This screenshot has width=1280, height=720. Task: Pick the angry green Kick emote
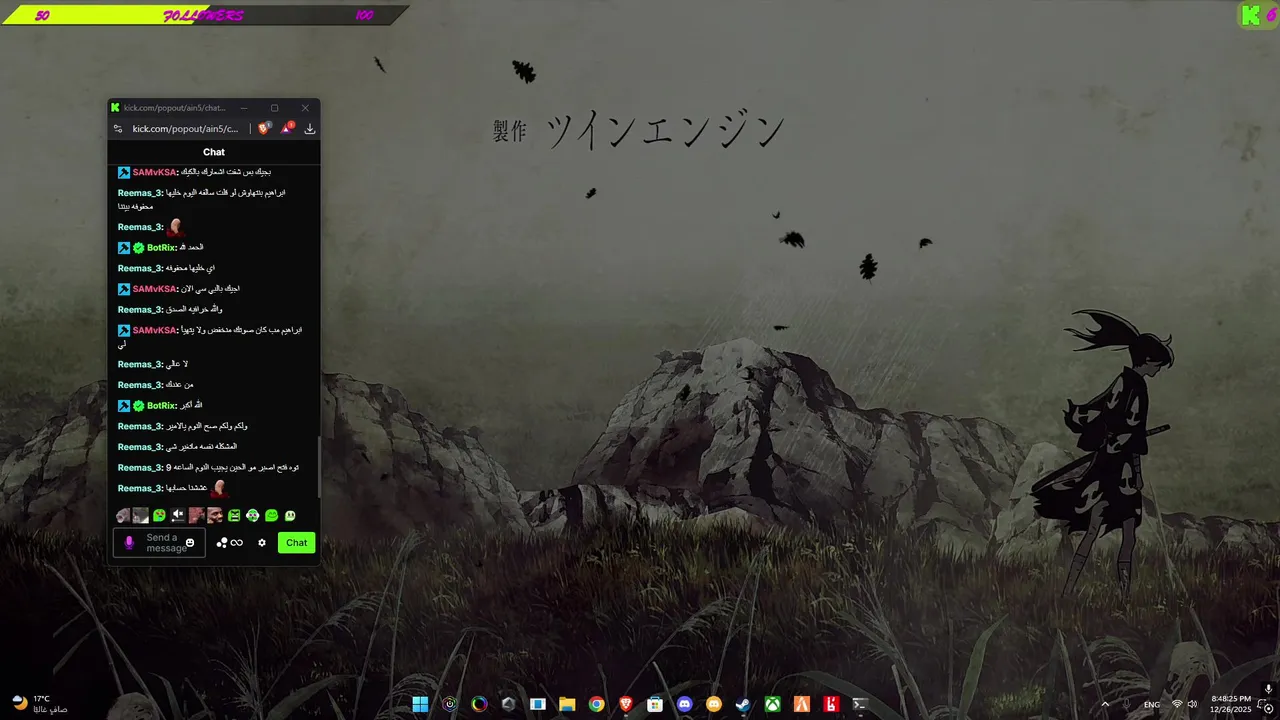(234, 516)
